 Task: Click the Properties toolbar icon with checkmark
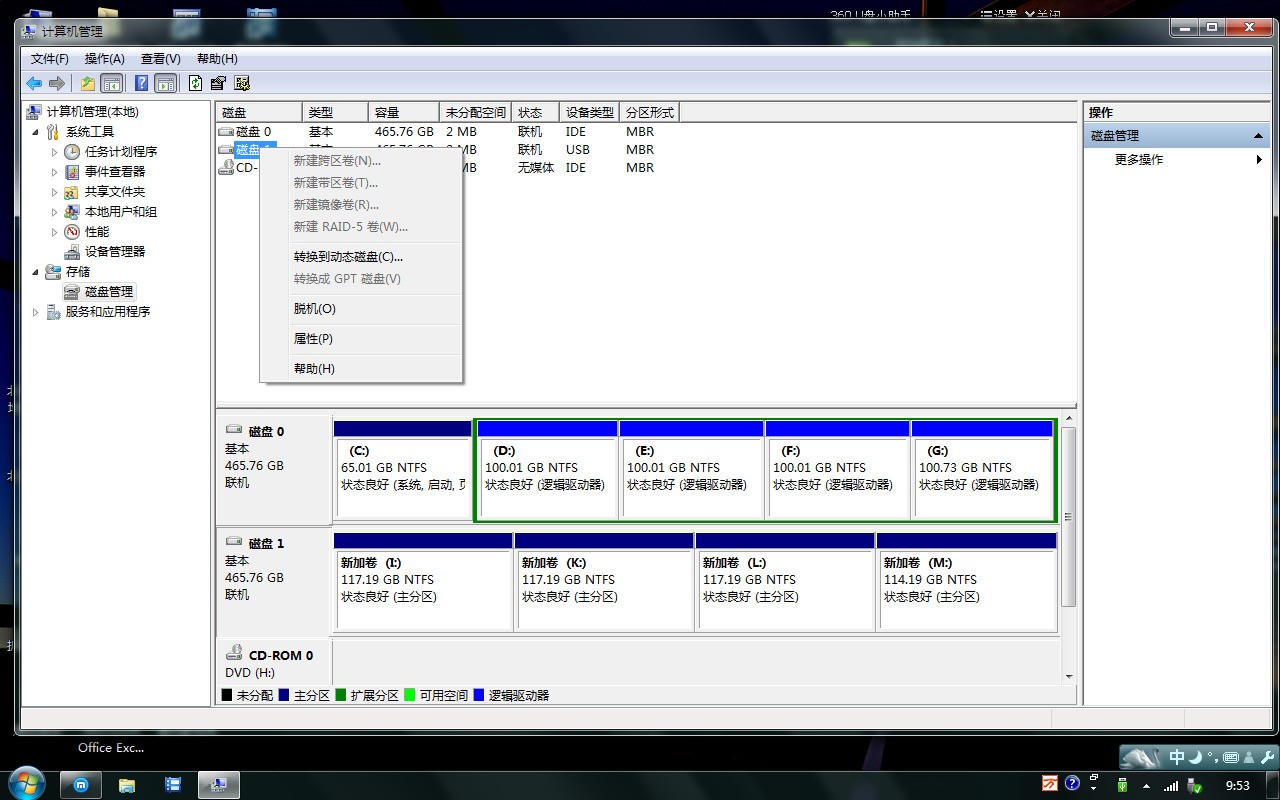(218, 84)
